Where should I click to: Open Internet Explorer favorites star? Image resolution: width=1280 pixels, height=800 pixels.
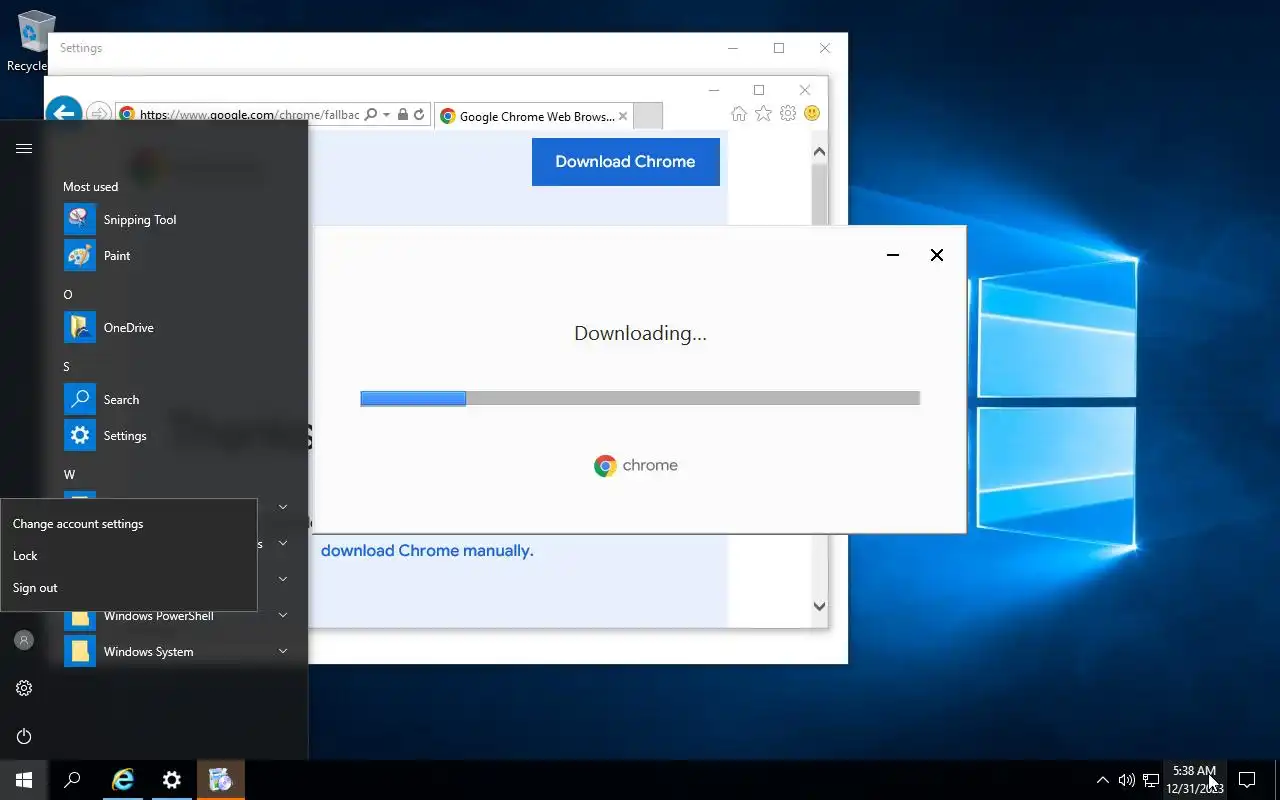pyautogui.click(x=763, y=114)
